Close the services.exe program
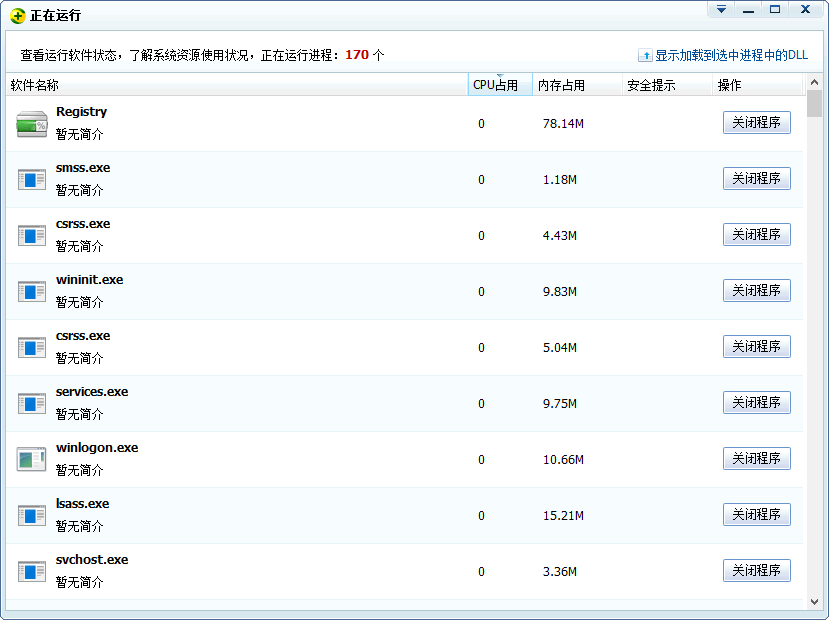The image size is (829, 620). click(757, 403)
